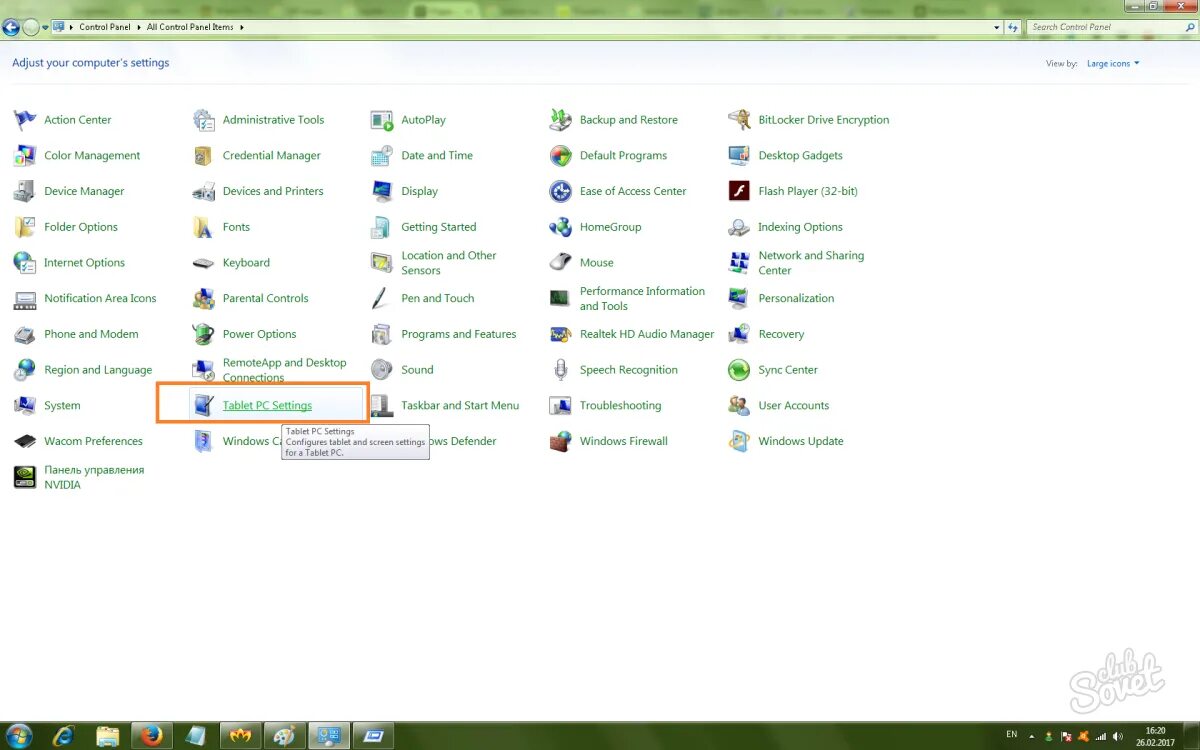Open Performance Information and Tools
Image resolution: width=1200 pixels, height=750 pixels.
pos(642,298)
